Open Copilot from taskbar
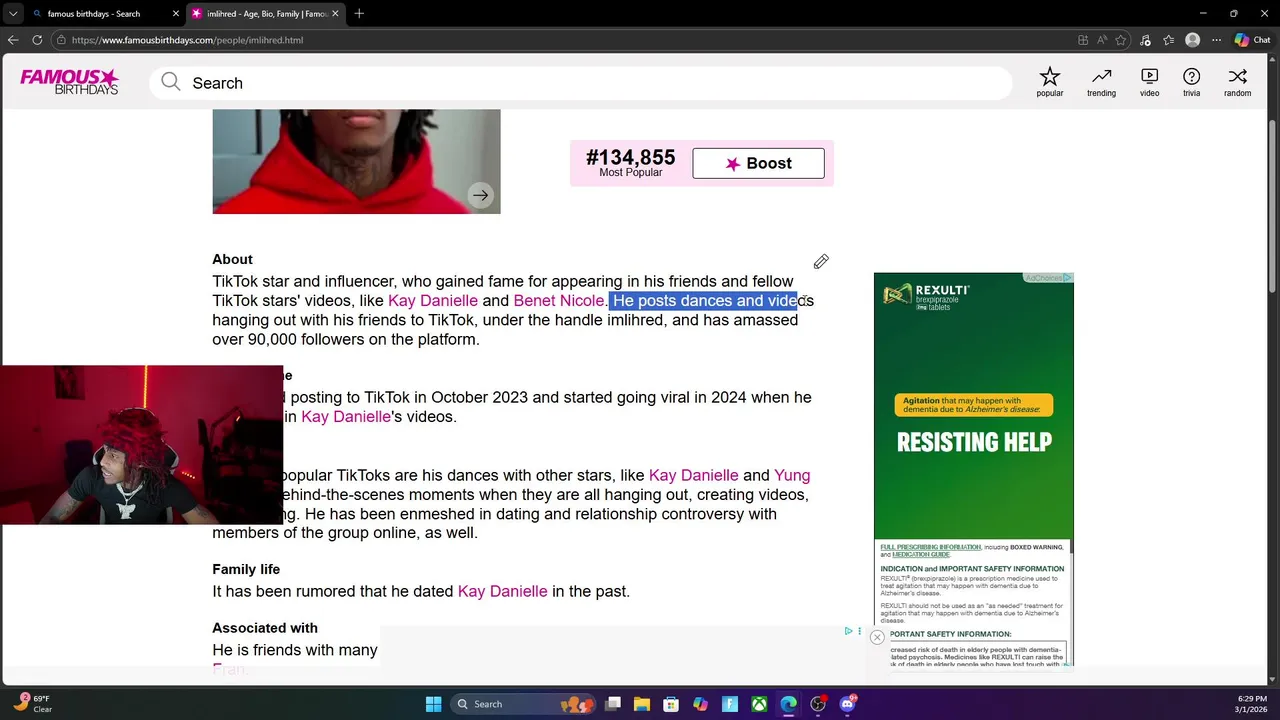 [700, 704]
